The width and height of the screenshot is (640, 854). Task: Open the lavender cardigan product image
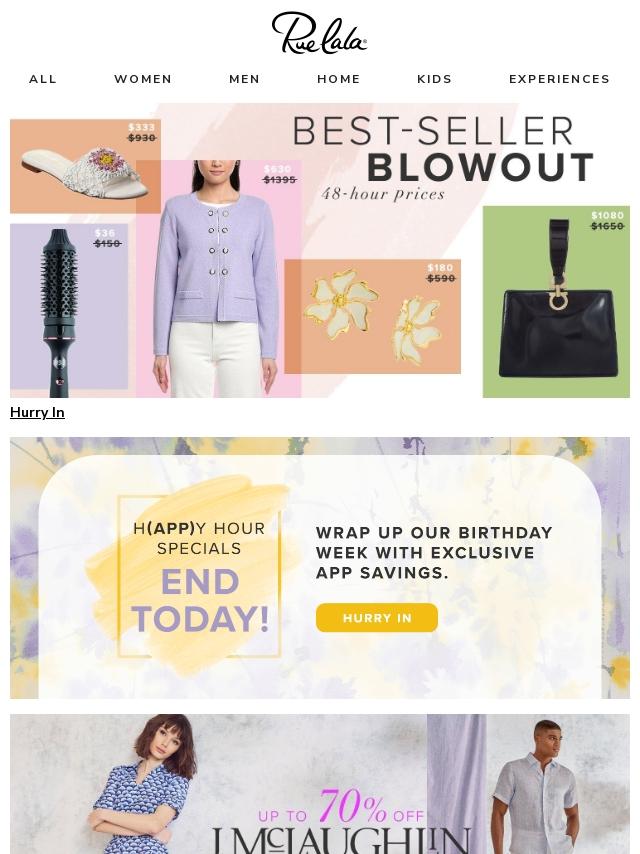pyautogui.click(x=218, y=278)
